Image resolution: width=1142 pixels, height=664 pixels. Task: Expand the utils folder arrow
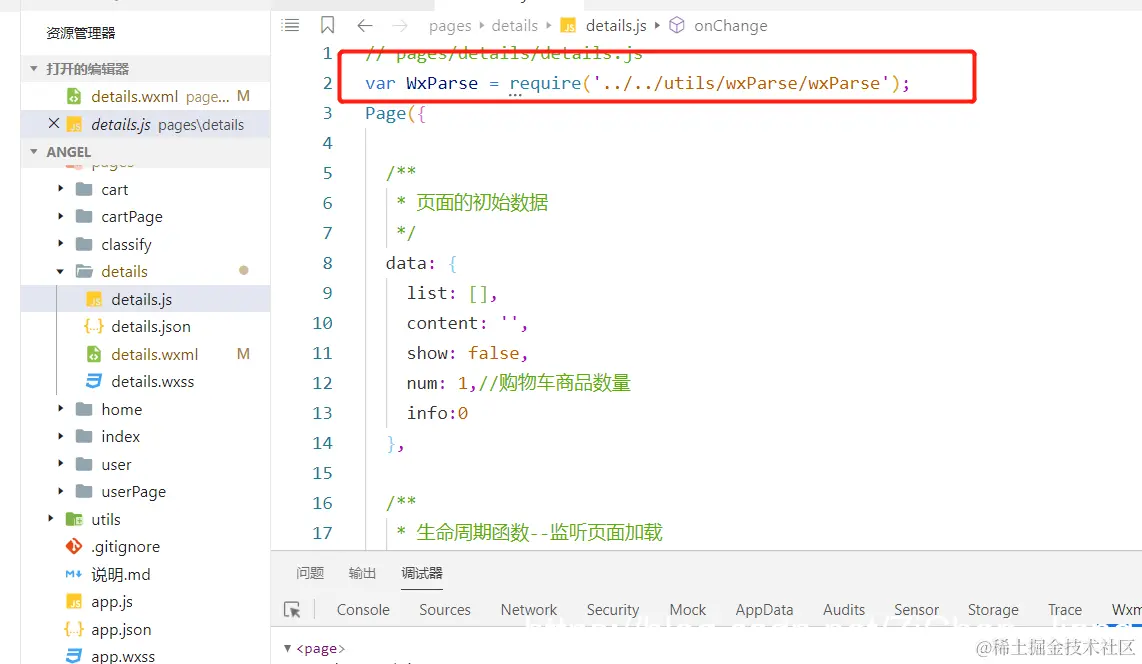click(x=50, y=518)
